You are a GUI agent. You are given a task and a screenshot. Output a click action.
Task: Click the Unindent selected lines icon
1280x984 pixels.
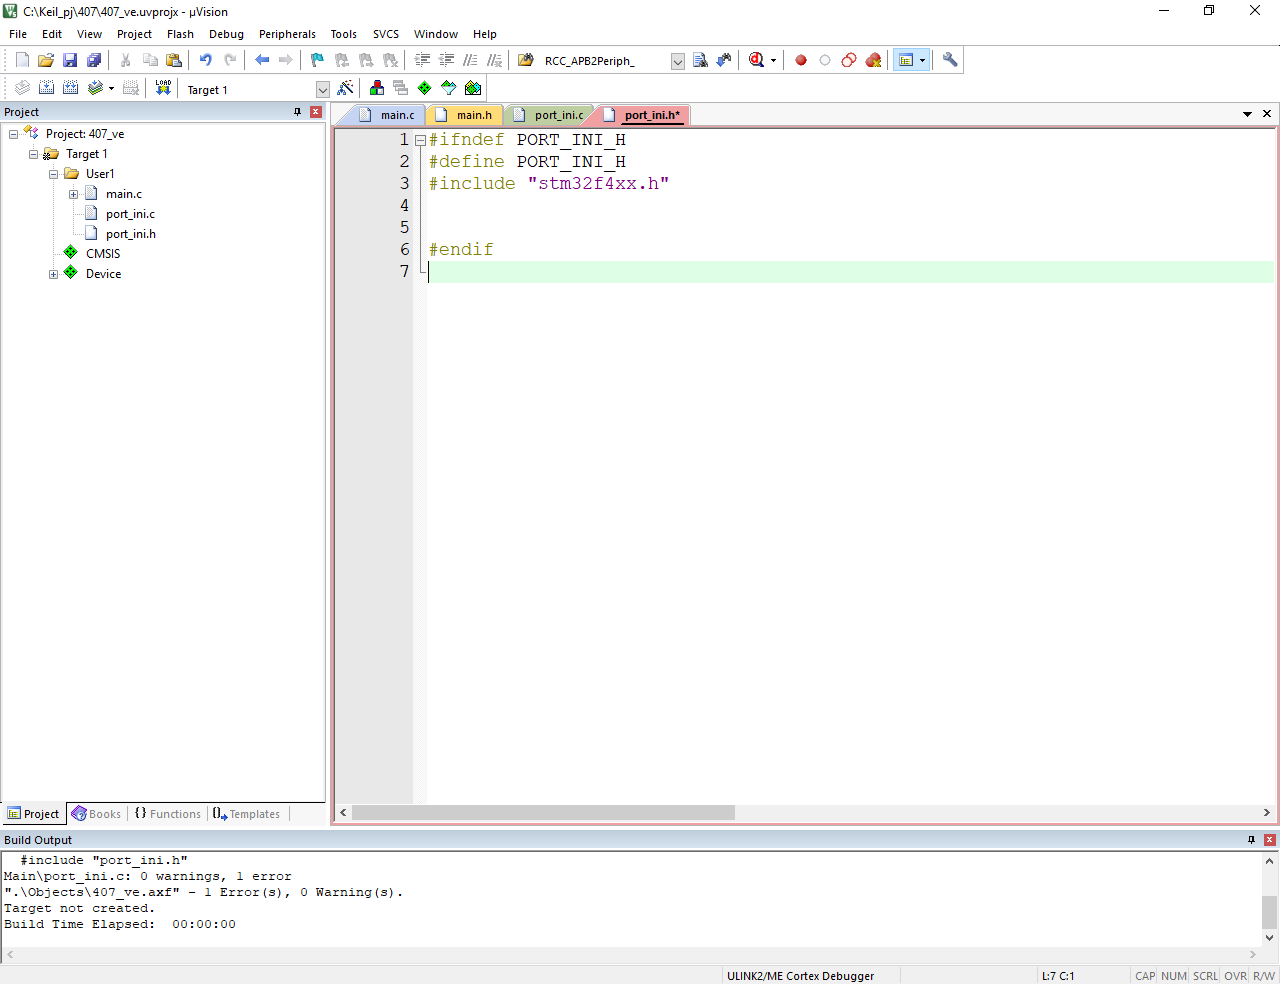point(446,60)
